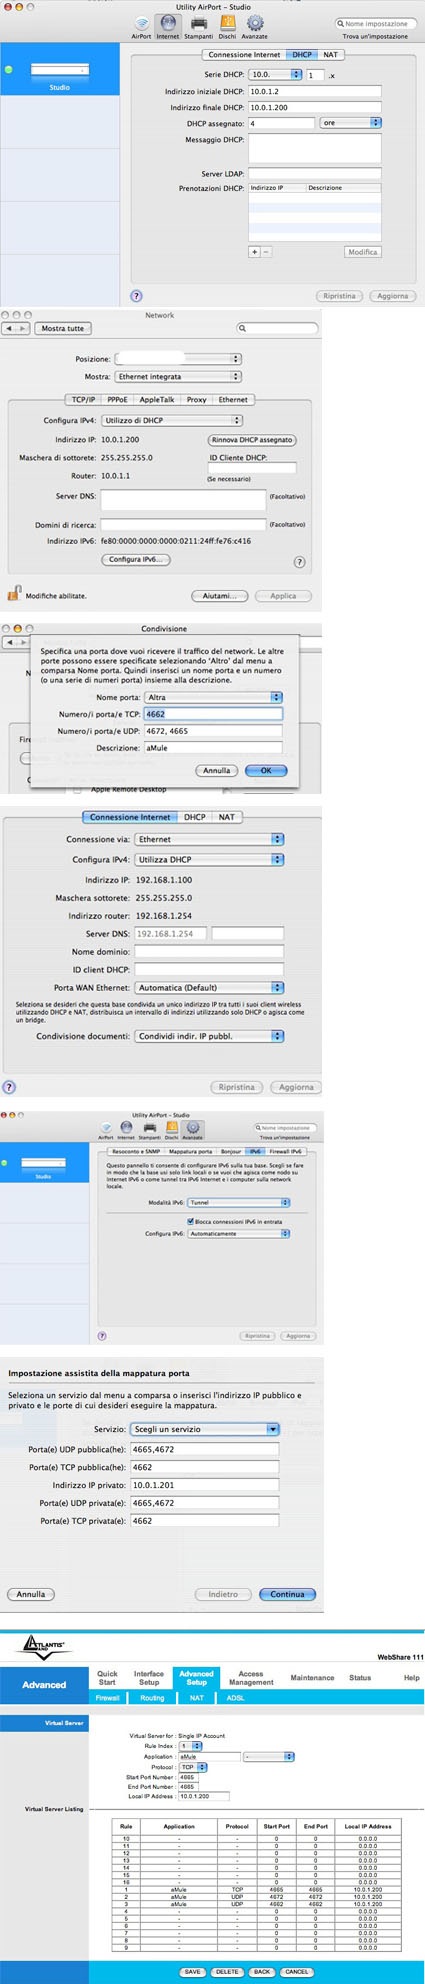Image resolution: width=425 pixels, height=1984 pixels.
Task: Toggle the Apple Remote Desktop checkbox
Action: point(79,790)
